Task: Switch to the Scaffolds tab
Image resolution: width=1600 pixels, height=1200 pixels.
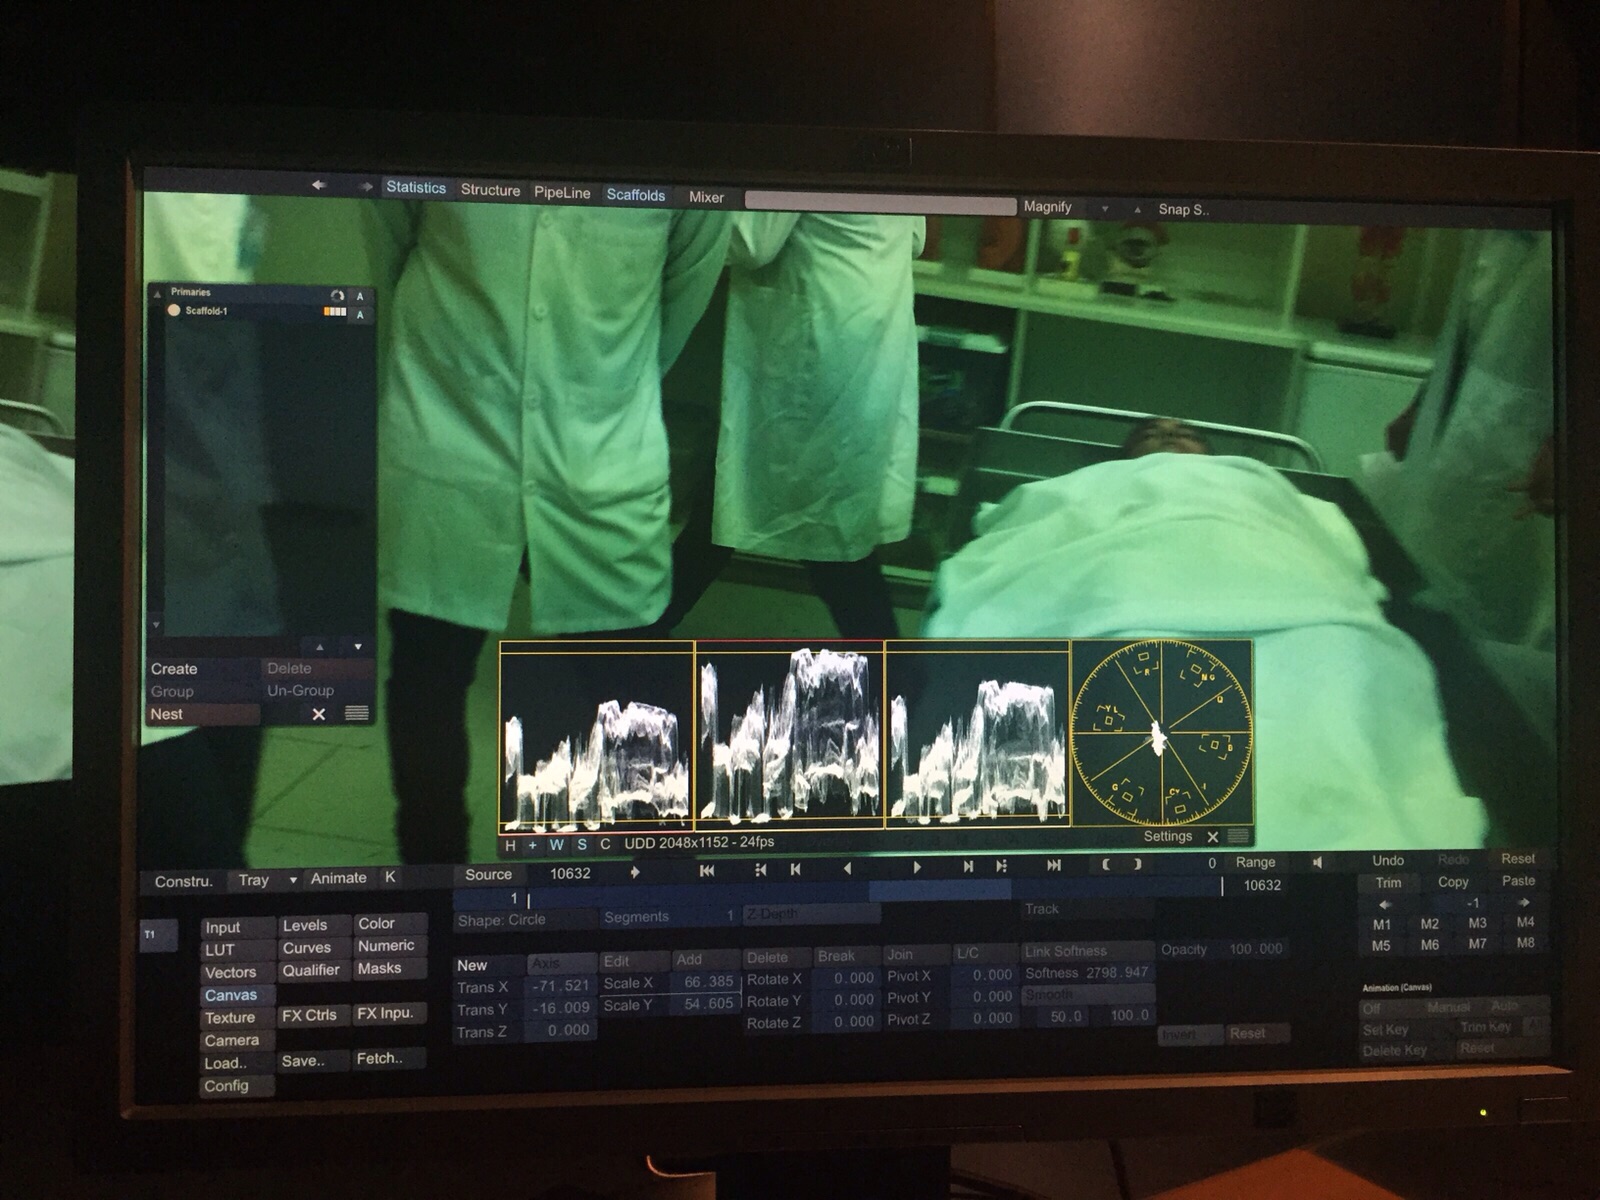Action: coord(636,195)
